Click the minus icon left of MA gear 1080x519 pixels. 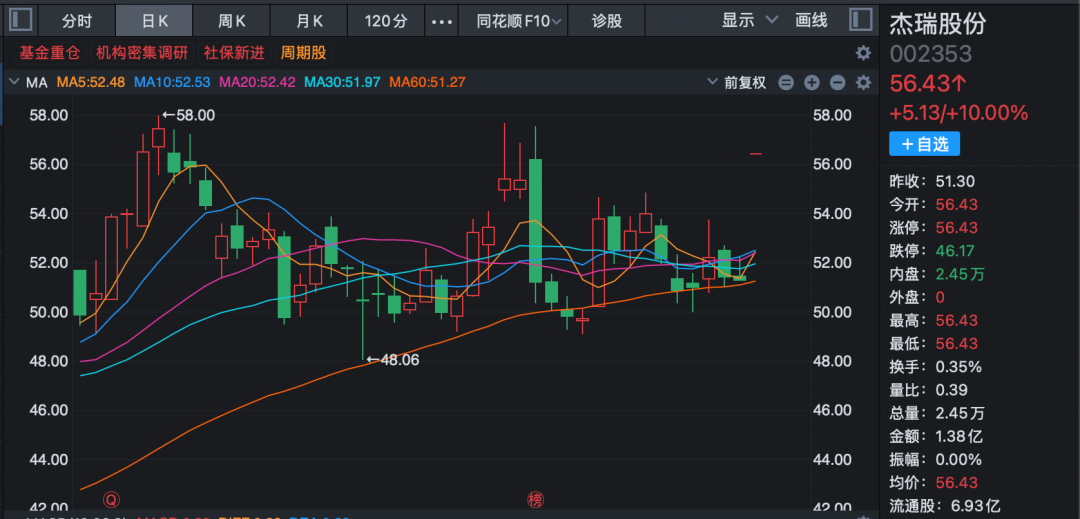point(837,83)
